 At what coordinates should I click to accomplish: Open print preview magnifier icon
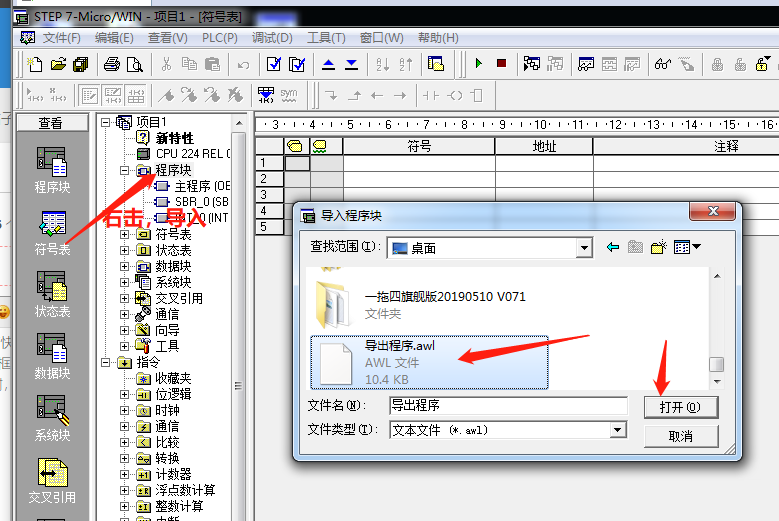(x=135, y=64)
